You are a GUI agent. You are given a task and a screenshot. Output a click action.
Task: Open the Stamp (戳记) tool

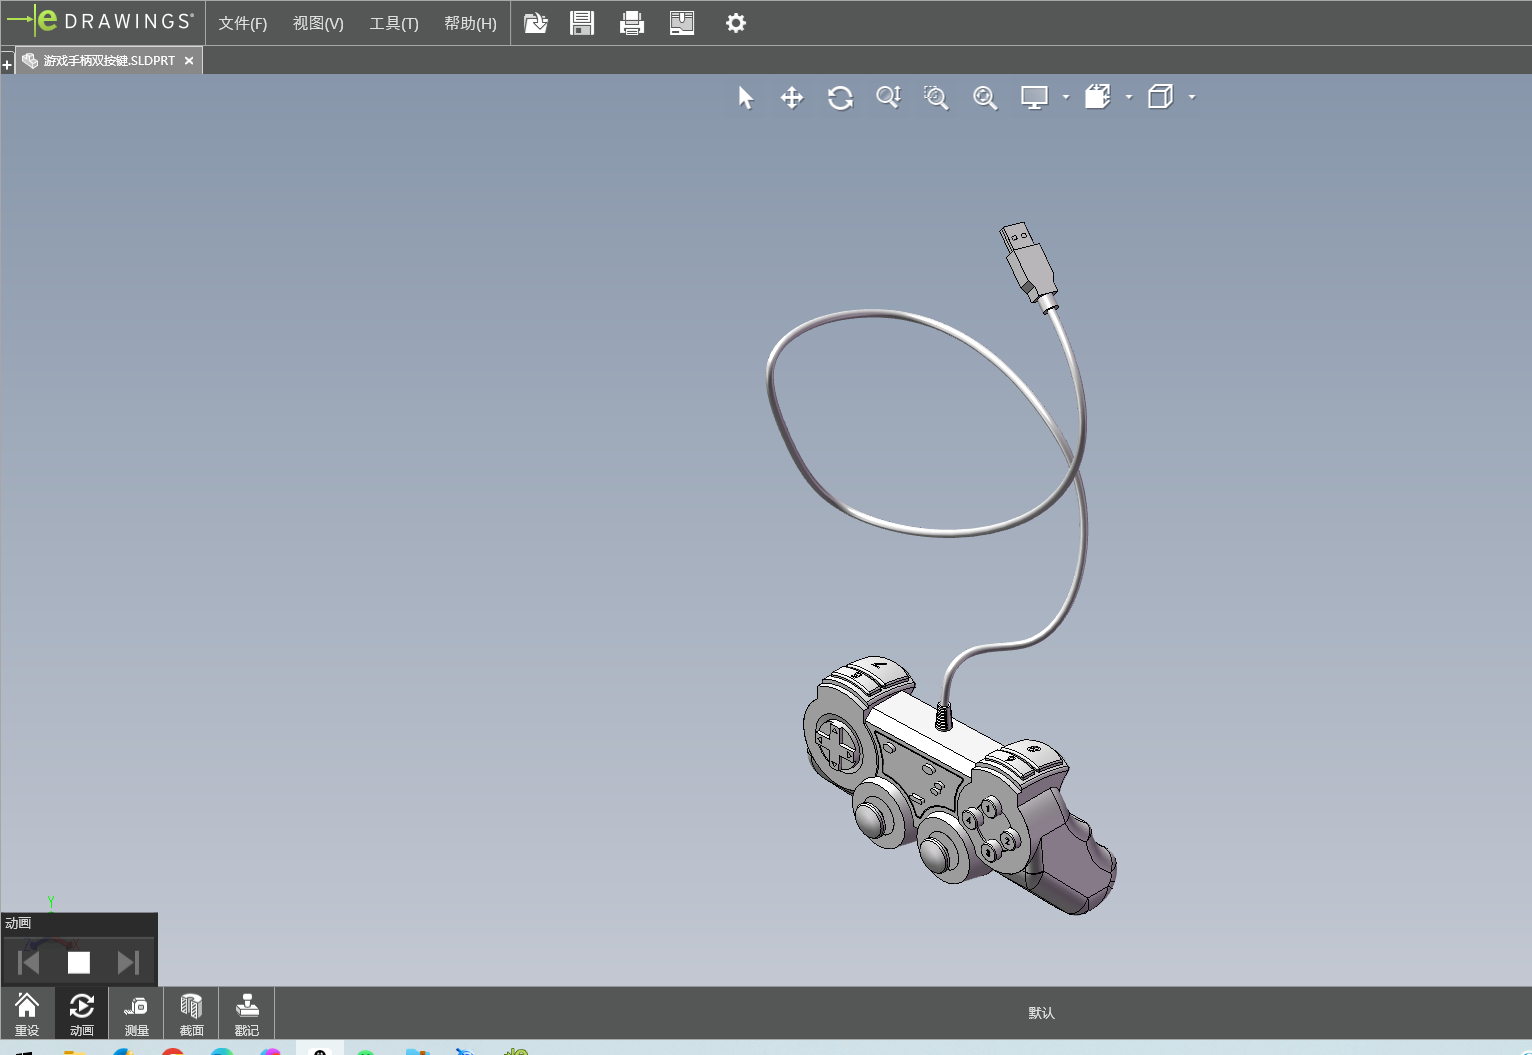click(x=246, y=1013)
